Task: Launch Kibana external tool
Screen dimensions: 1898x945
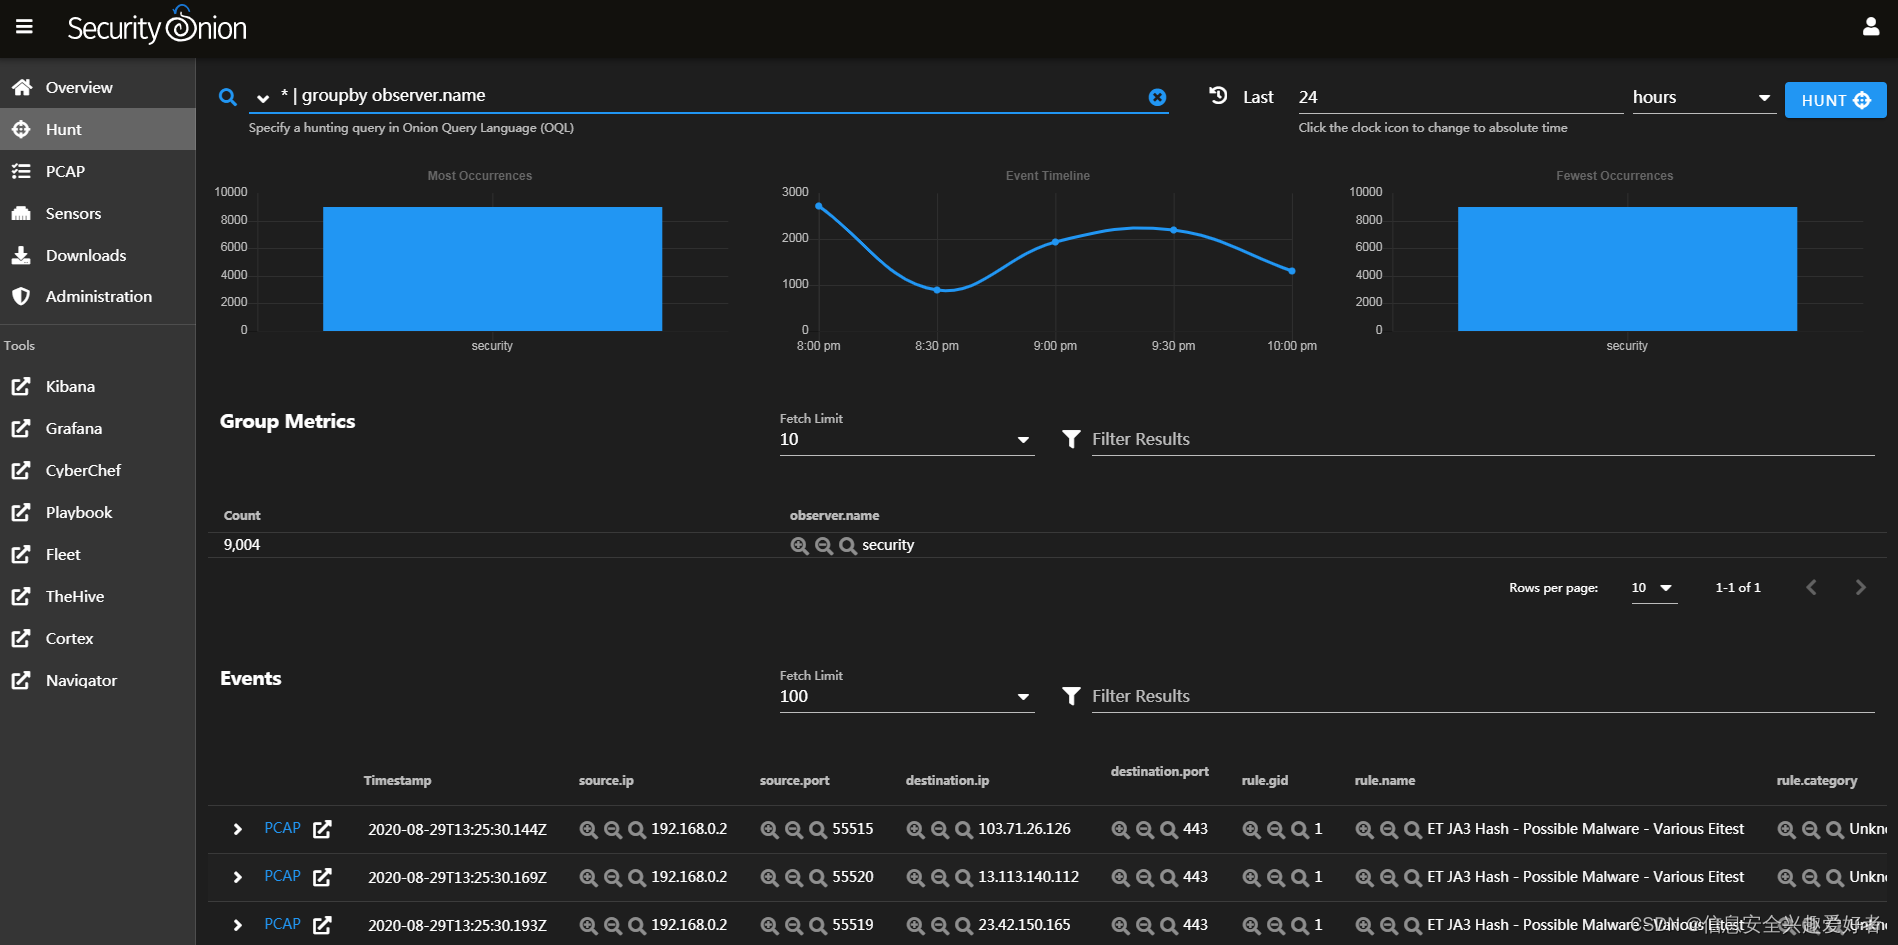Action: [x=97, y=386]
